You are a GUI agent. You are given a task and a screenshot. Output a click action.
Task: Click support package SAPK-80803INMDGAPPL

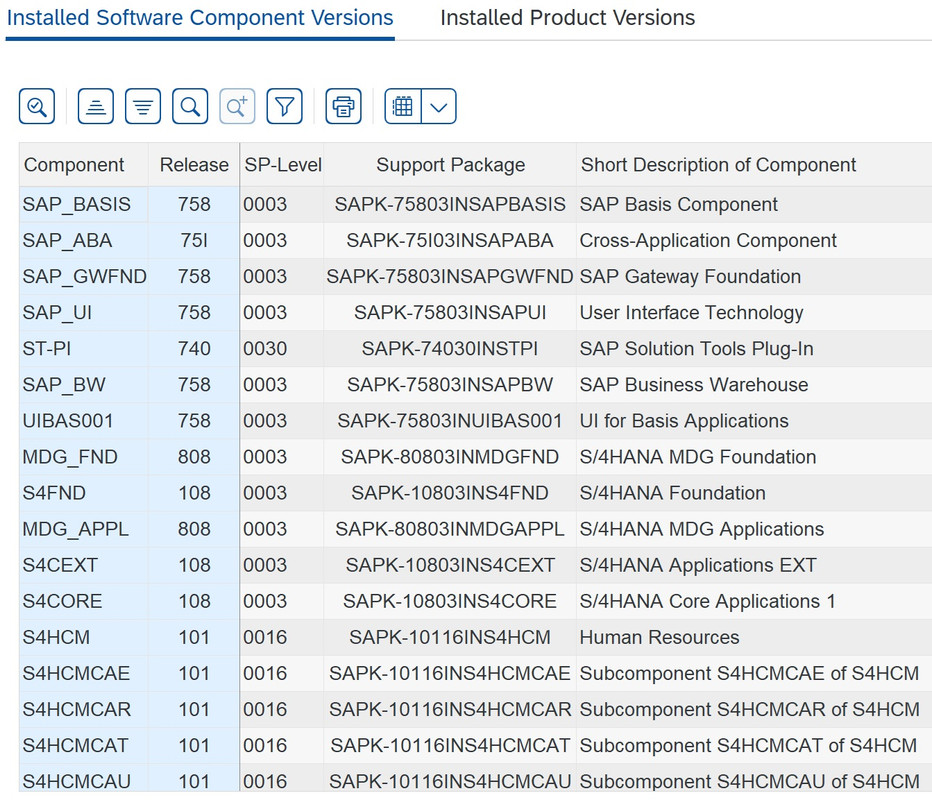pos(450,529)
